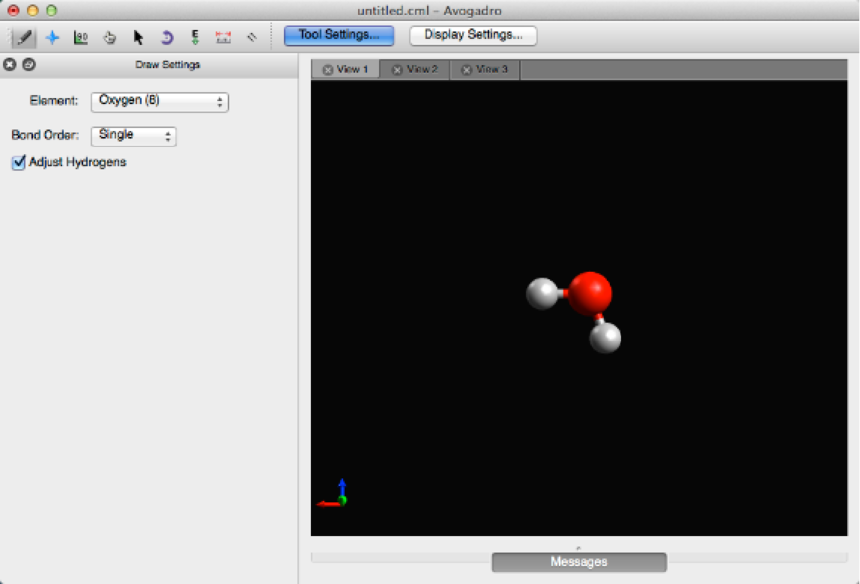The height and width of the screenshot is (584, 860).
Task: Select the Draw pencil tool
Action: click(x=23, y=37)
